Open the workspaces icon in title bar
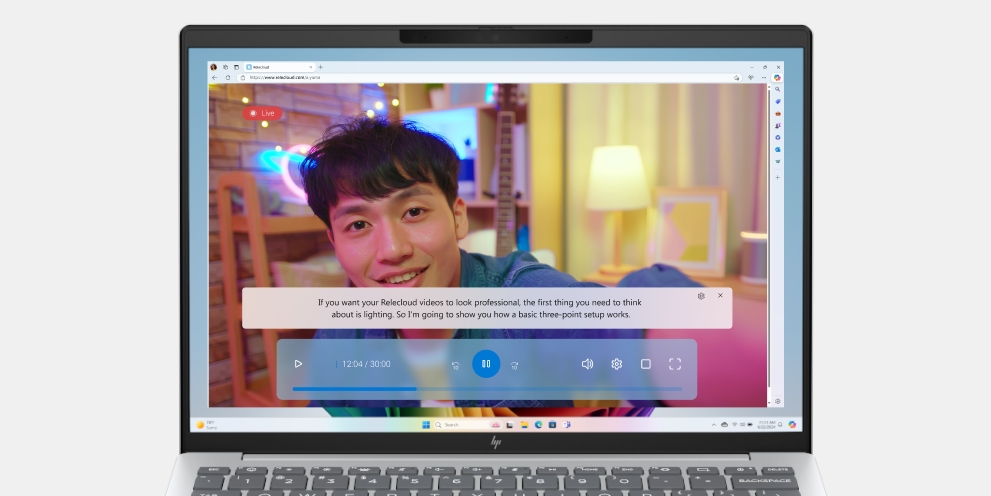 pyautogui.click(x=226, y=67)
